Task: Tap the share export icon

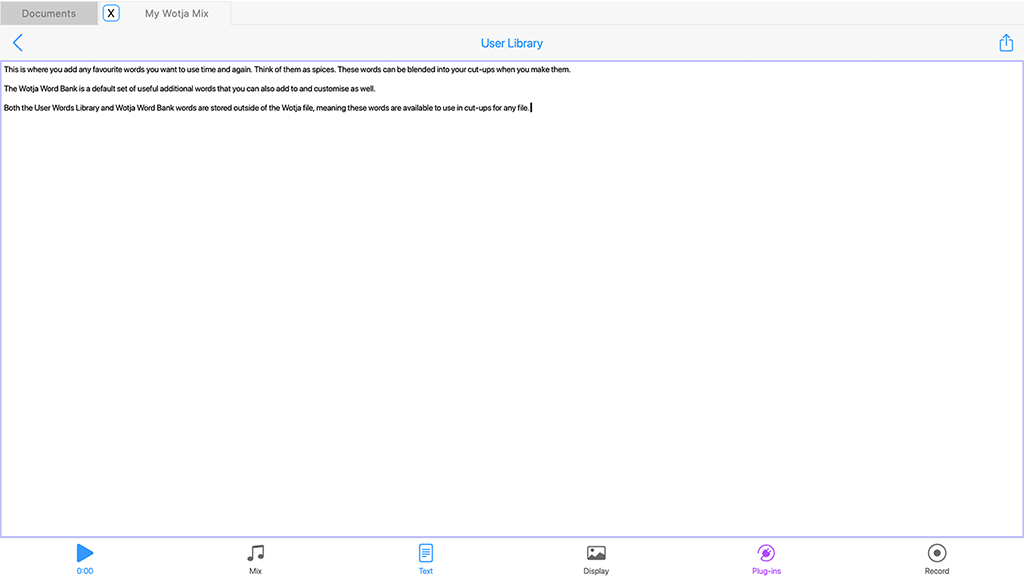Action: (1006, 43)
